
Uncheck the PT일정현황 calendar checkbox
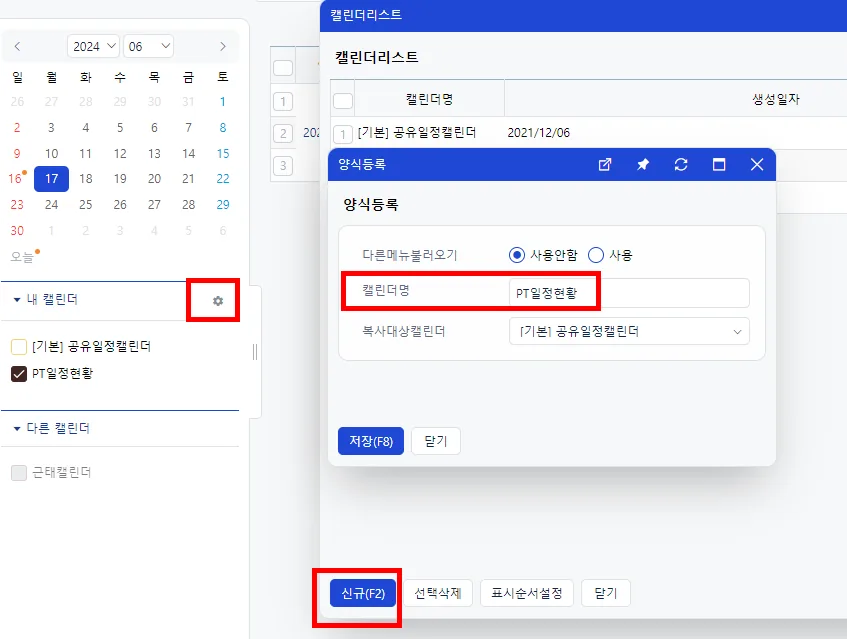tap(19, 374)
